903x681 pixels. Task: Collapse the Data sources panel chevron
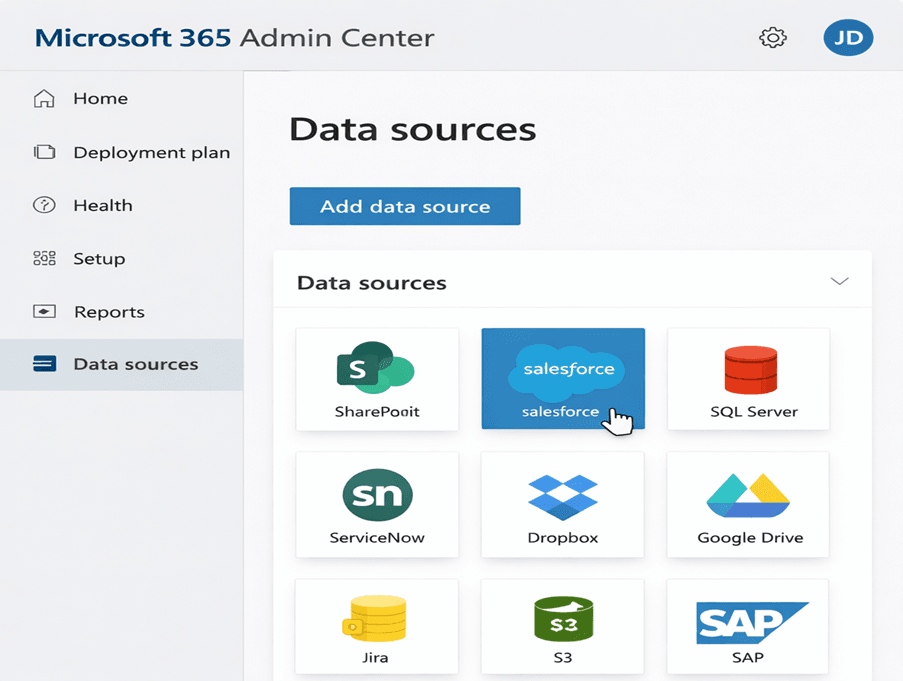(x=839, y=282)
